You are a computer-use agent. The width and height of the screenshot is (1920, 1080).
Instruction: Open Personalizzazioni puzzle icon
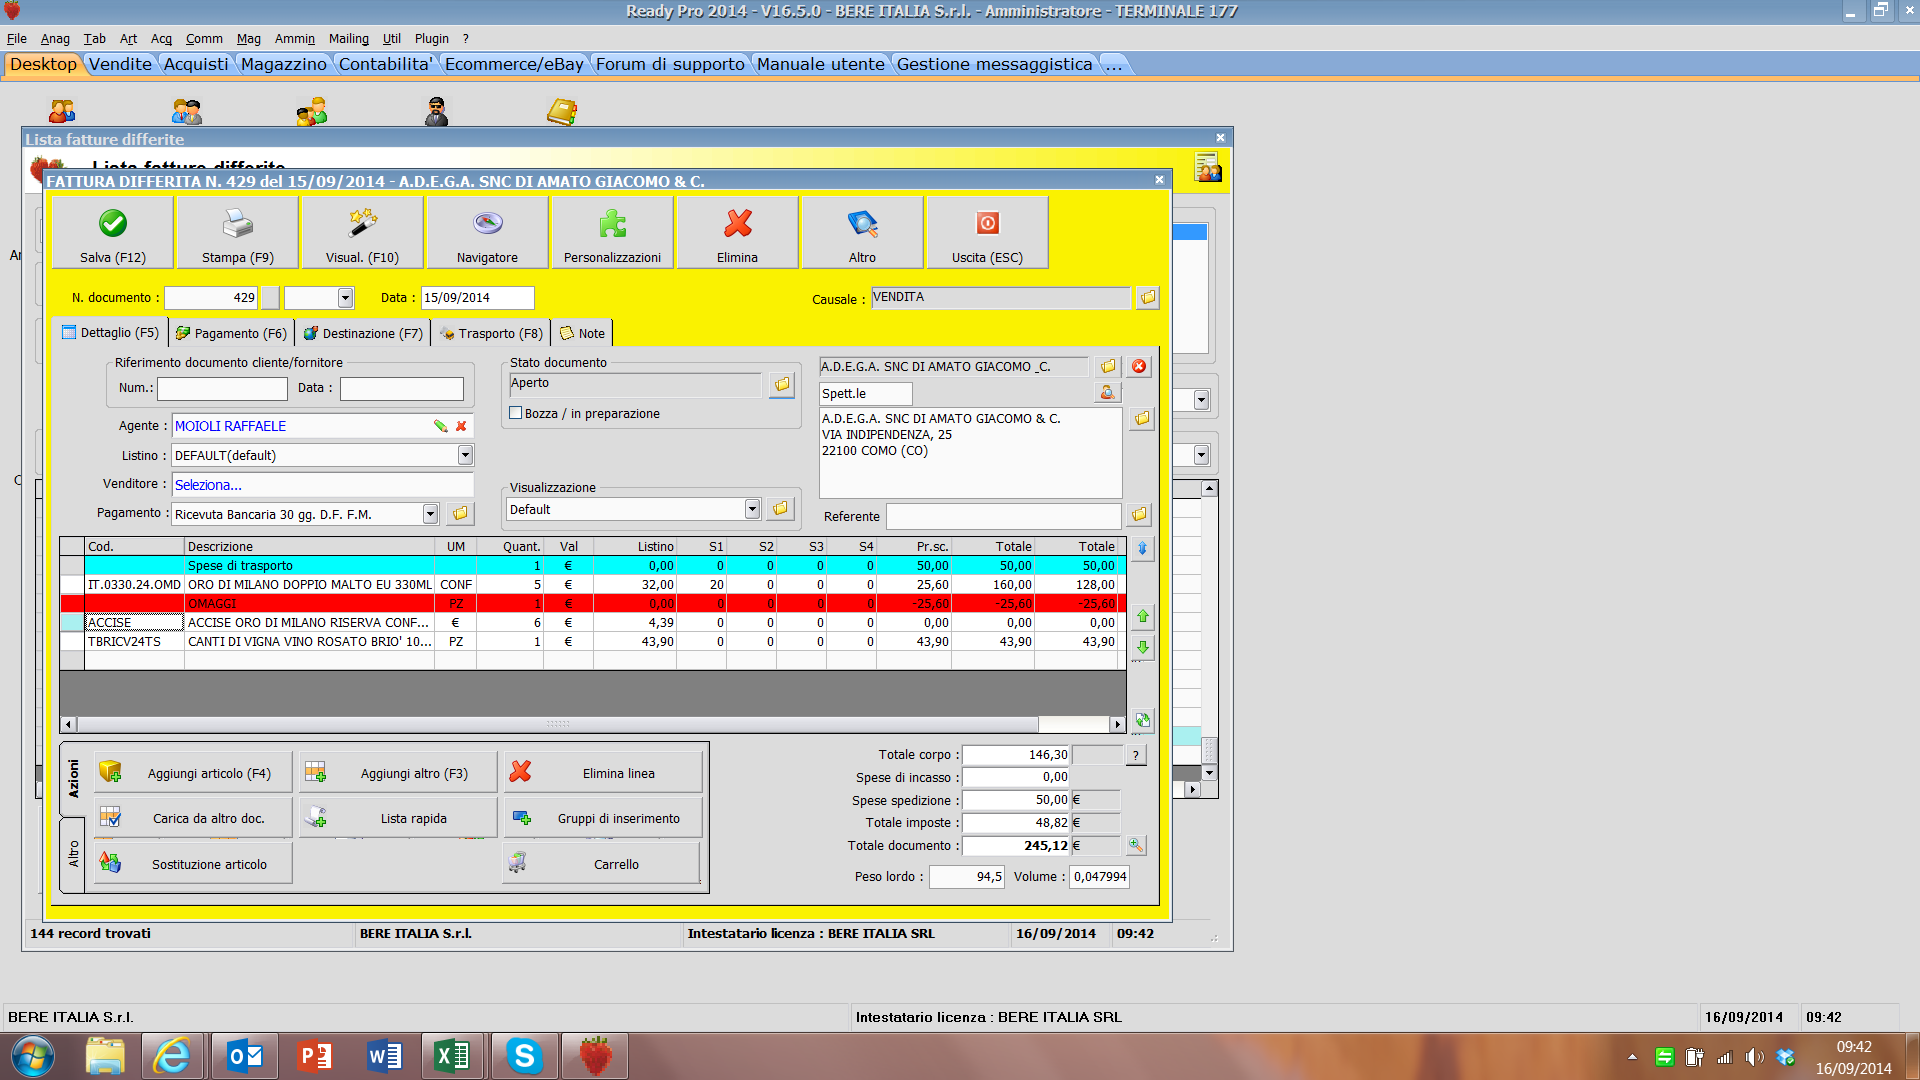[612, 232]
